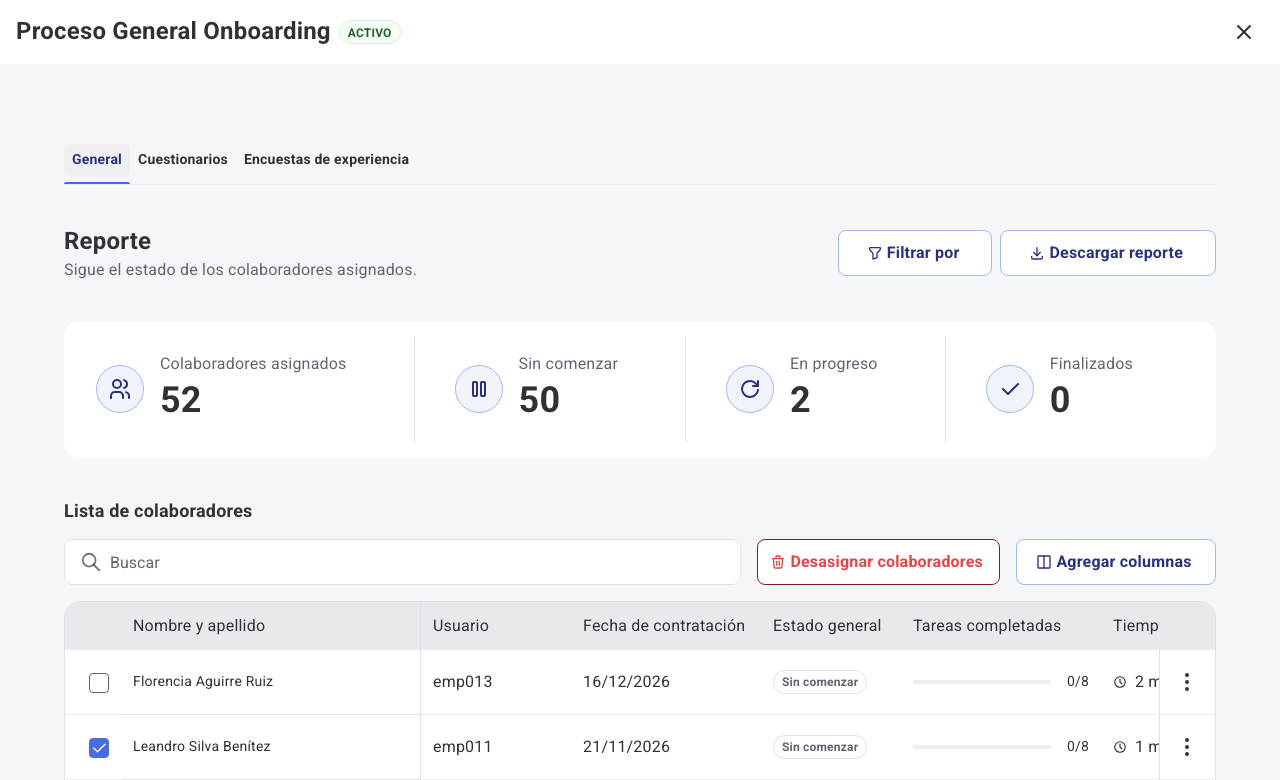Click the Sin comenzar pause icon

click(479, 389)
